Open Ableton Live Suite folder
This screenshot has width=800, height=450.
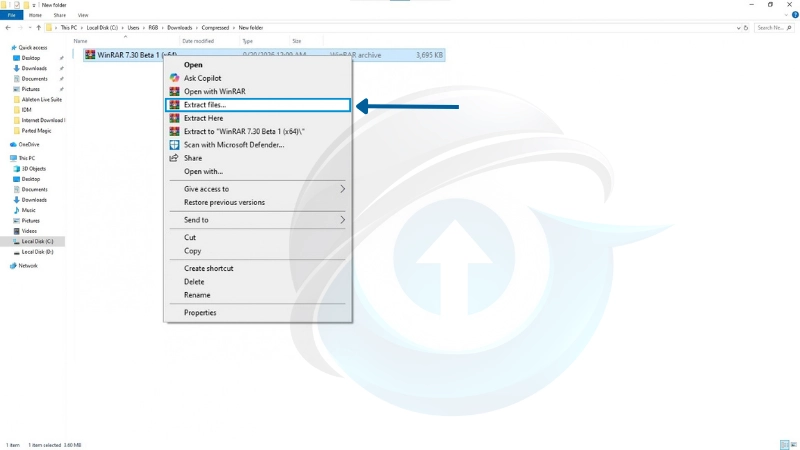pos(41,99)
